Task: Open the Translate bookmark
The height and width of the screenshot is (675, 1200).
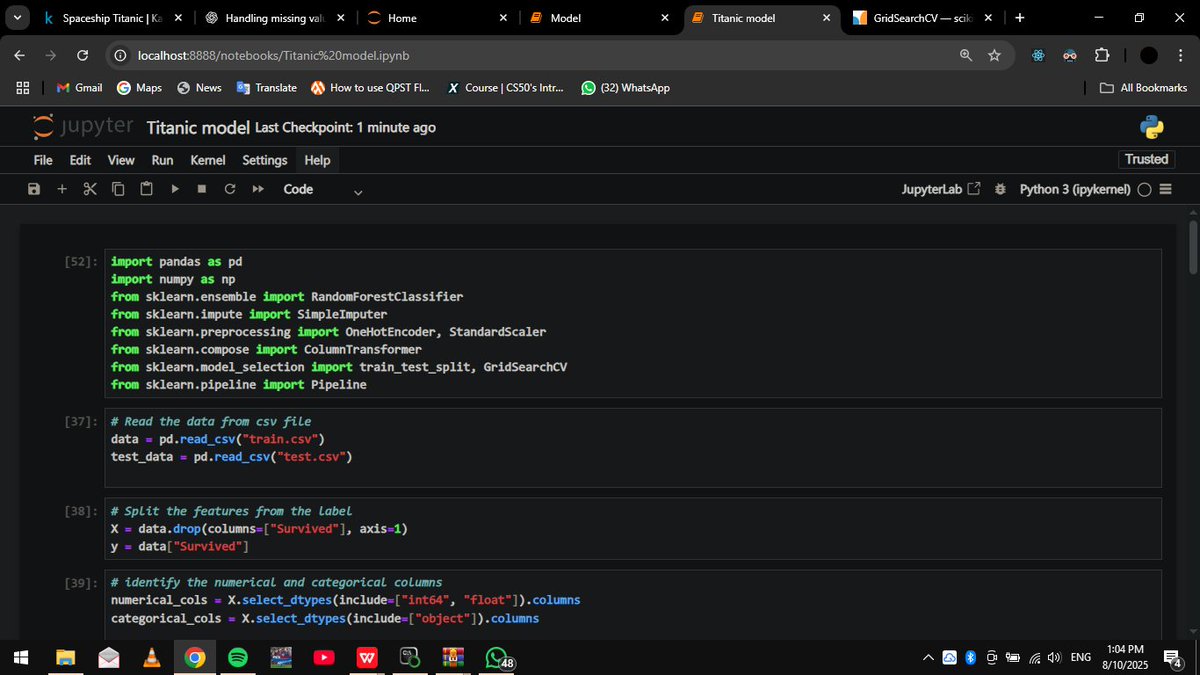Action: click(x=266, y=88)
